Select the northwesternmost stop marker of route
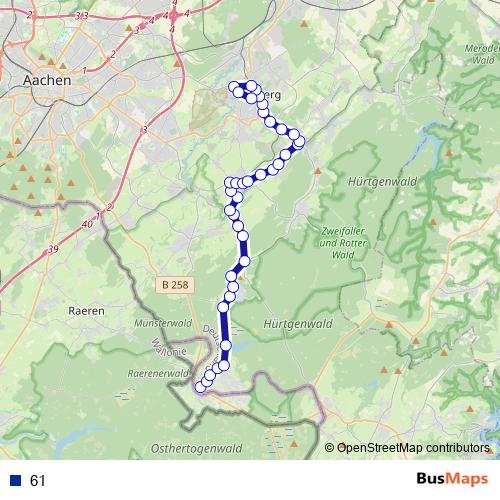 [234, 87]
